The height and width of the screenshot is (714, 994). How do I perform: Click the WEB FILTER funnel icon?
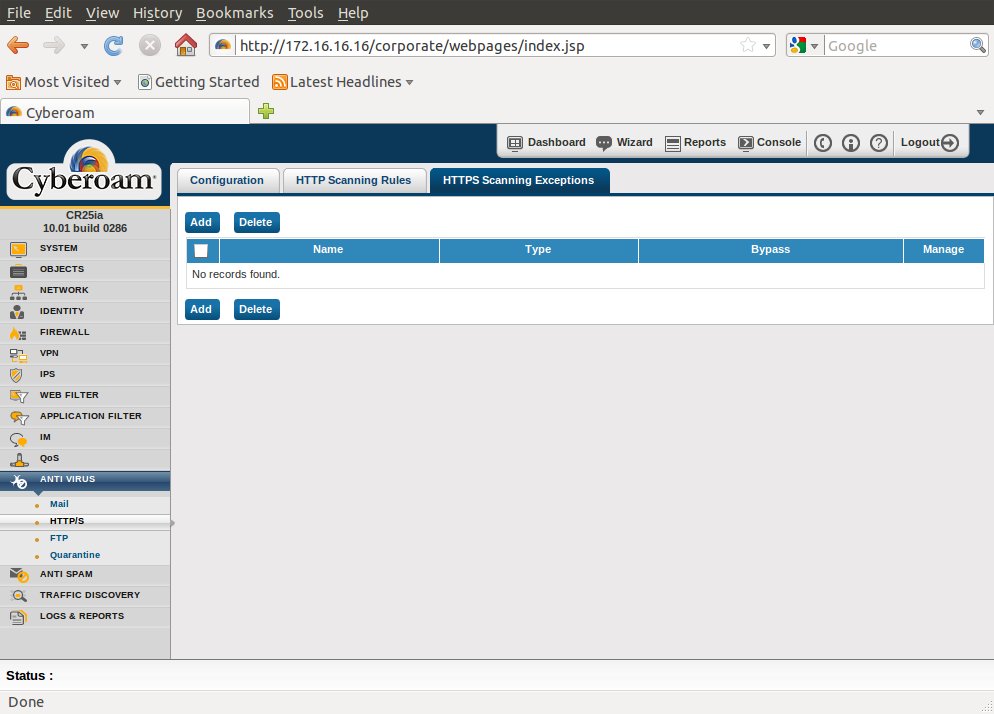[19, 396]
